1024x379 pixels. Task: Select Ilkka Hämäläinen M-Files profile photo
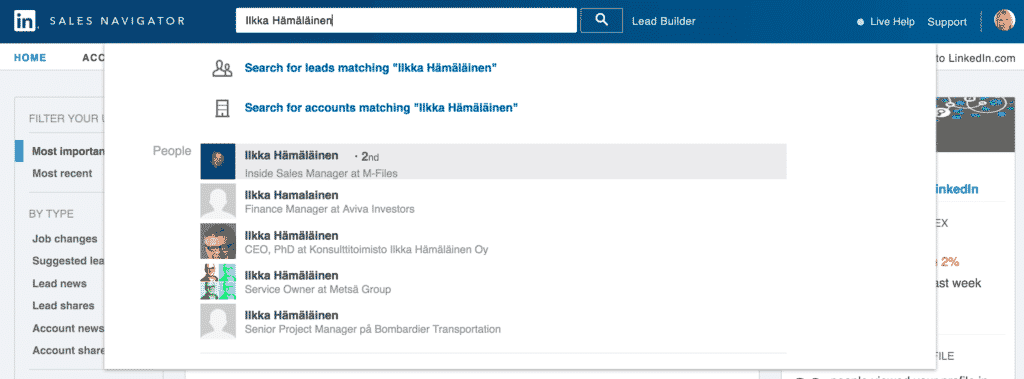[x=217, y=161]
